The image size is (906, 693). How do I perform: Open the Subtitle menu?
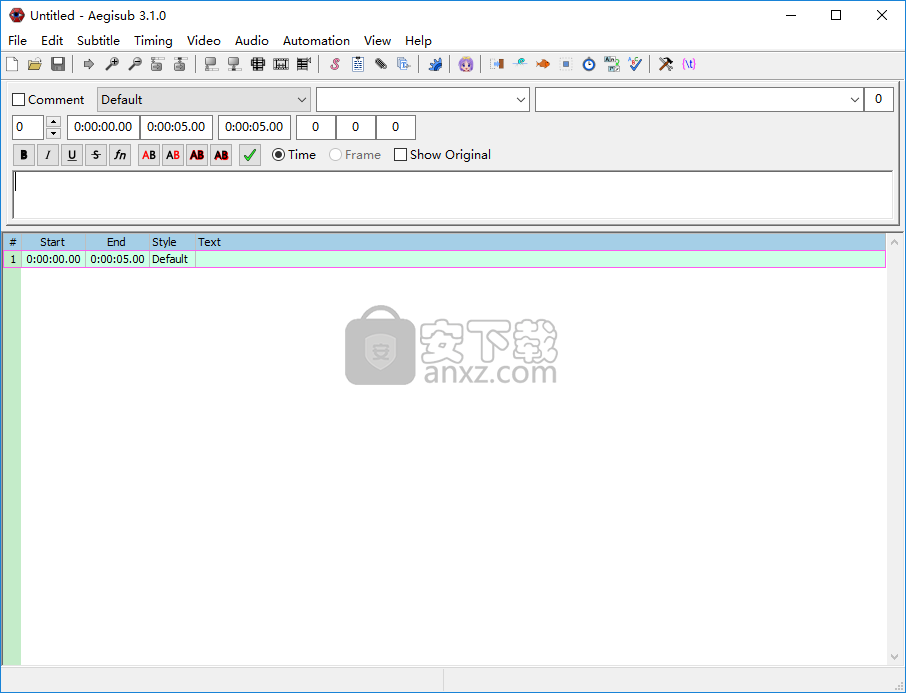(98, 40)
